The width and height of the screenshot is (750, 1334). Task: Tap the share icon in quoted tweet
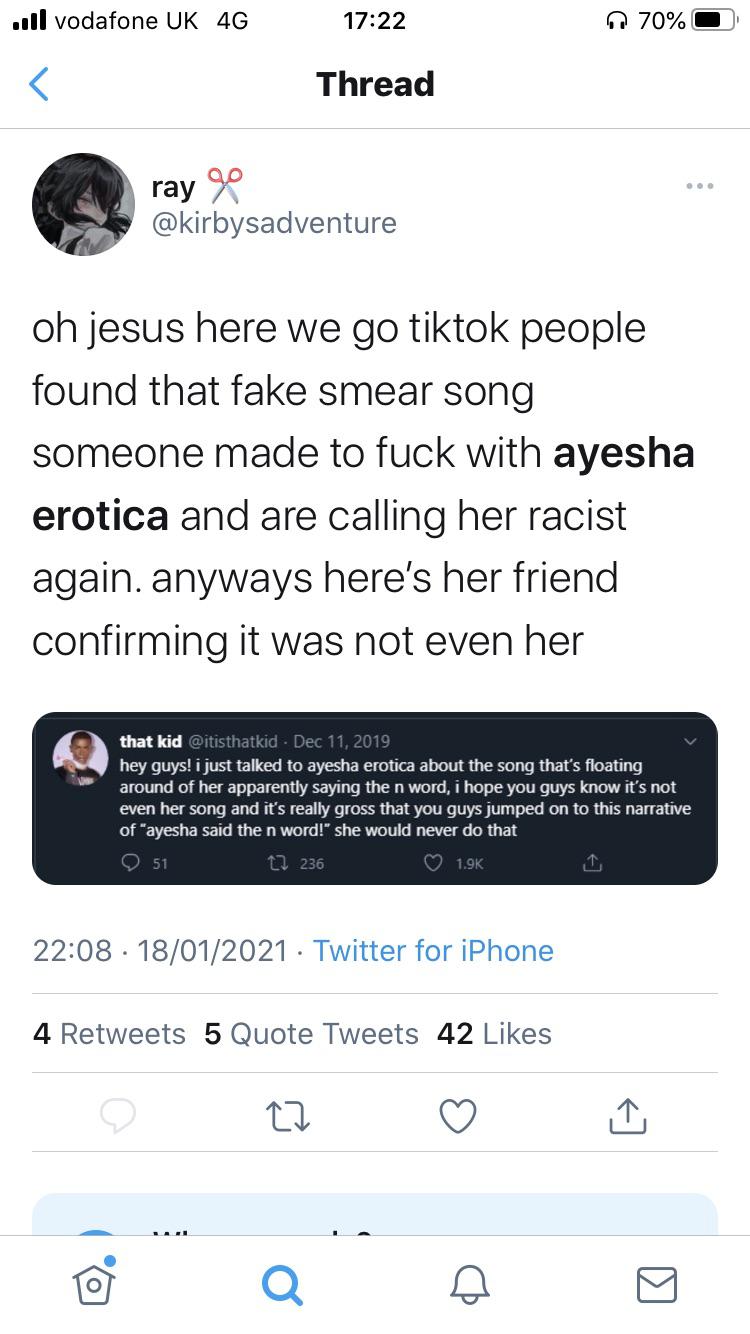coord(592,862)
